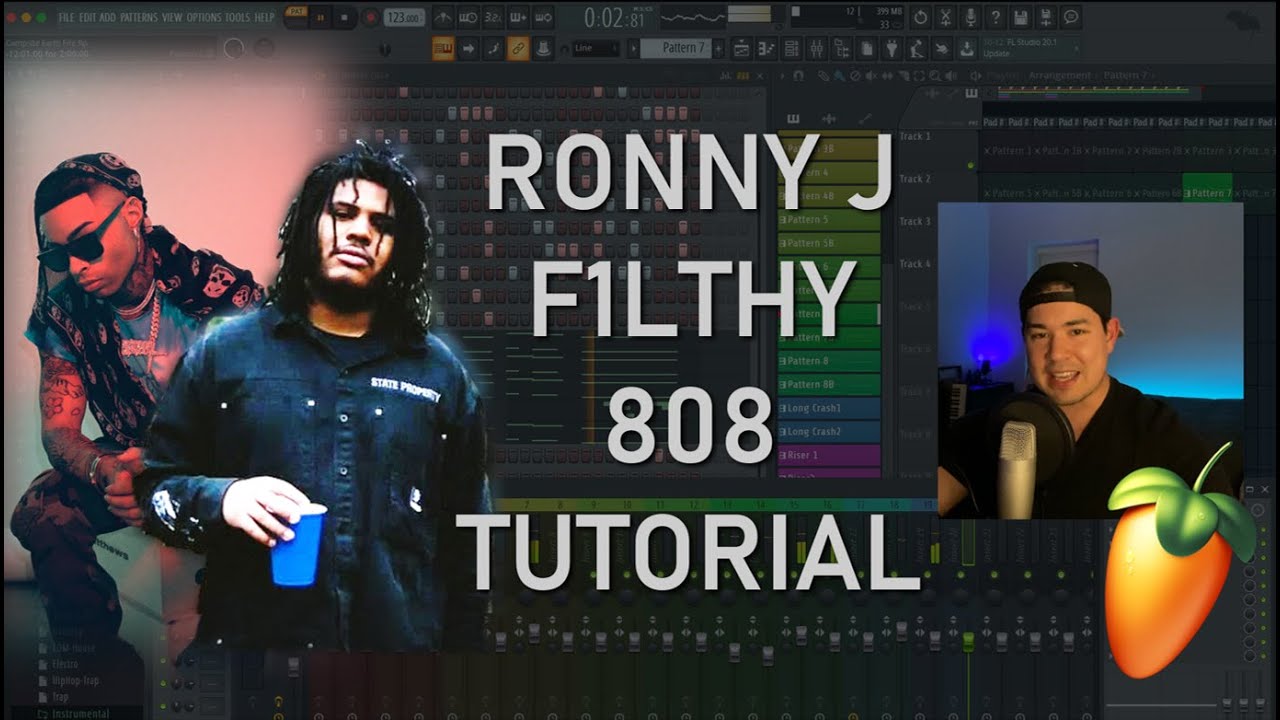
Task: Open the OPTIONS menu
Action: coord(204,18)
